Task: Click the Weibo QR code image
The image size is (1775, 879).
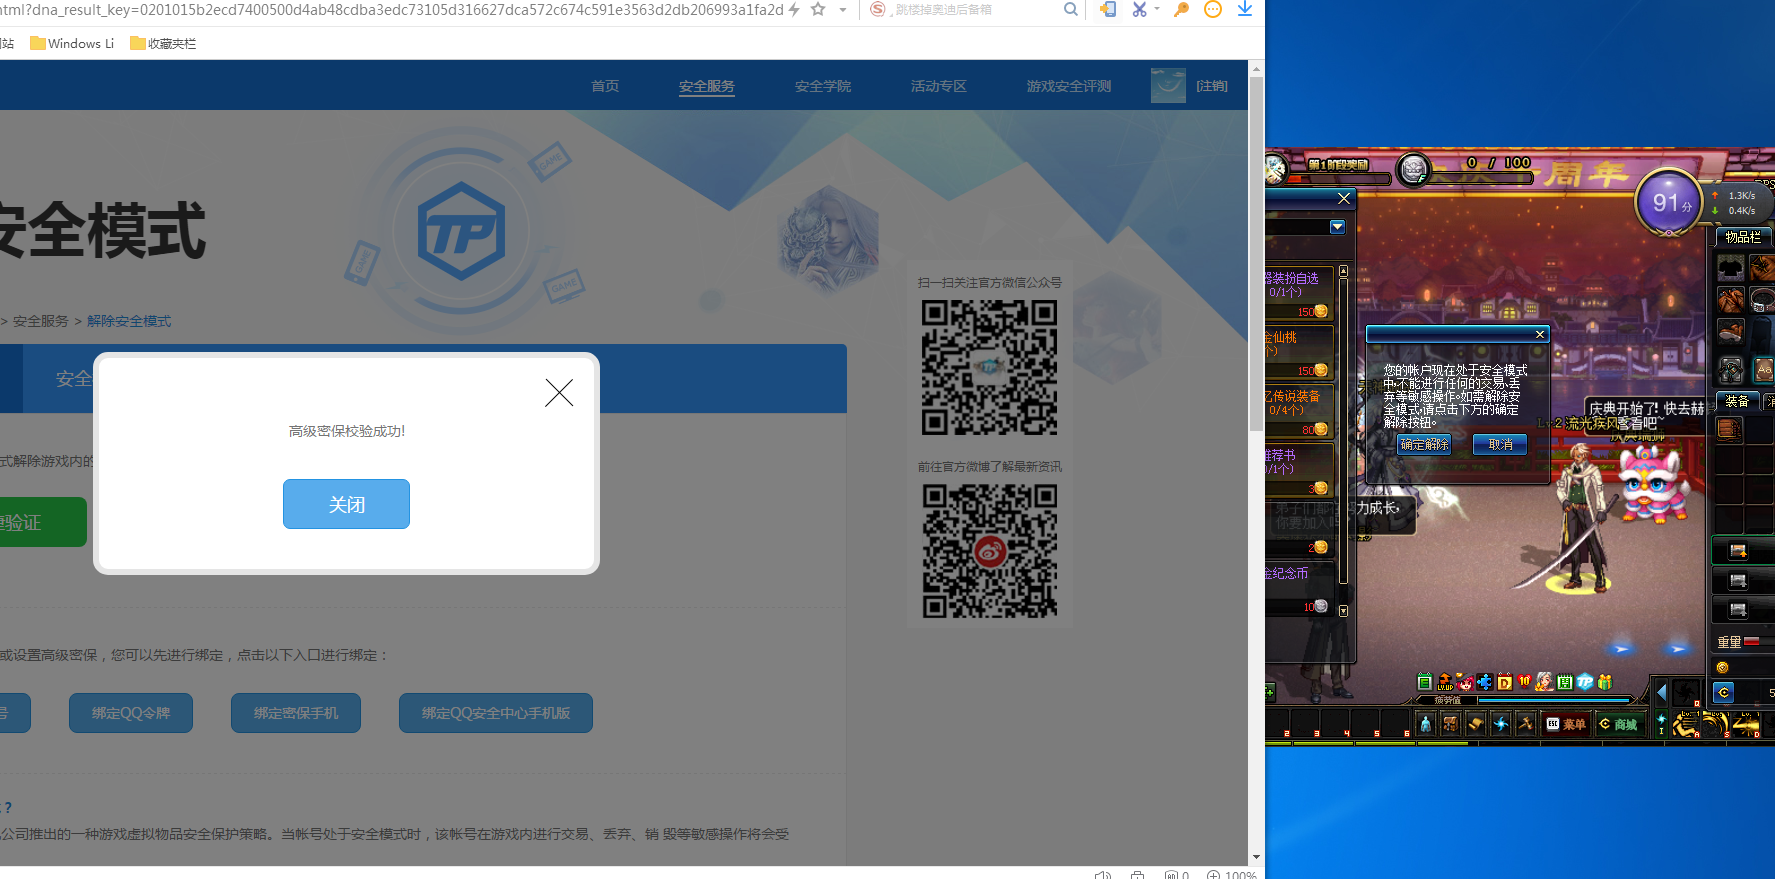Action: click(x=989, y=551)
